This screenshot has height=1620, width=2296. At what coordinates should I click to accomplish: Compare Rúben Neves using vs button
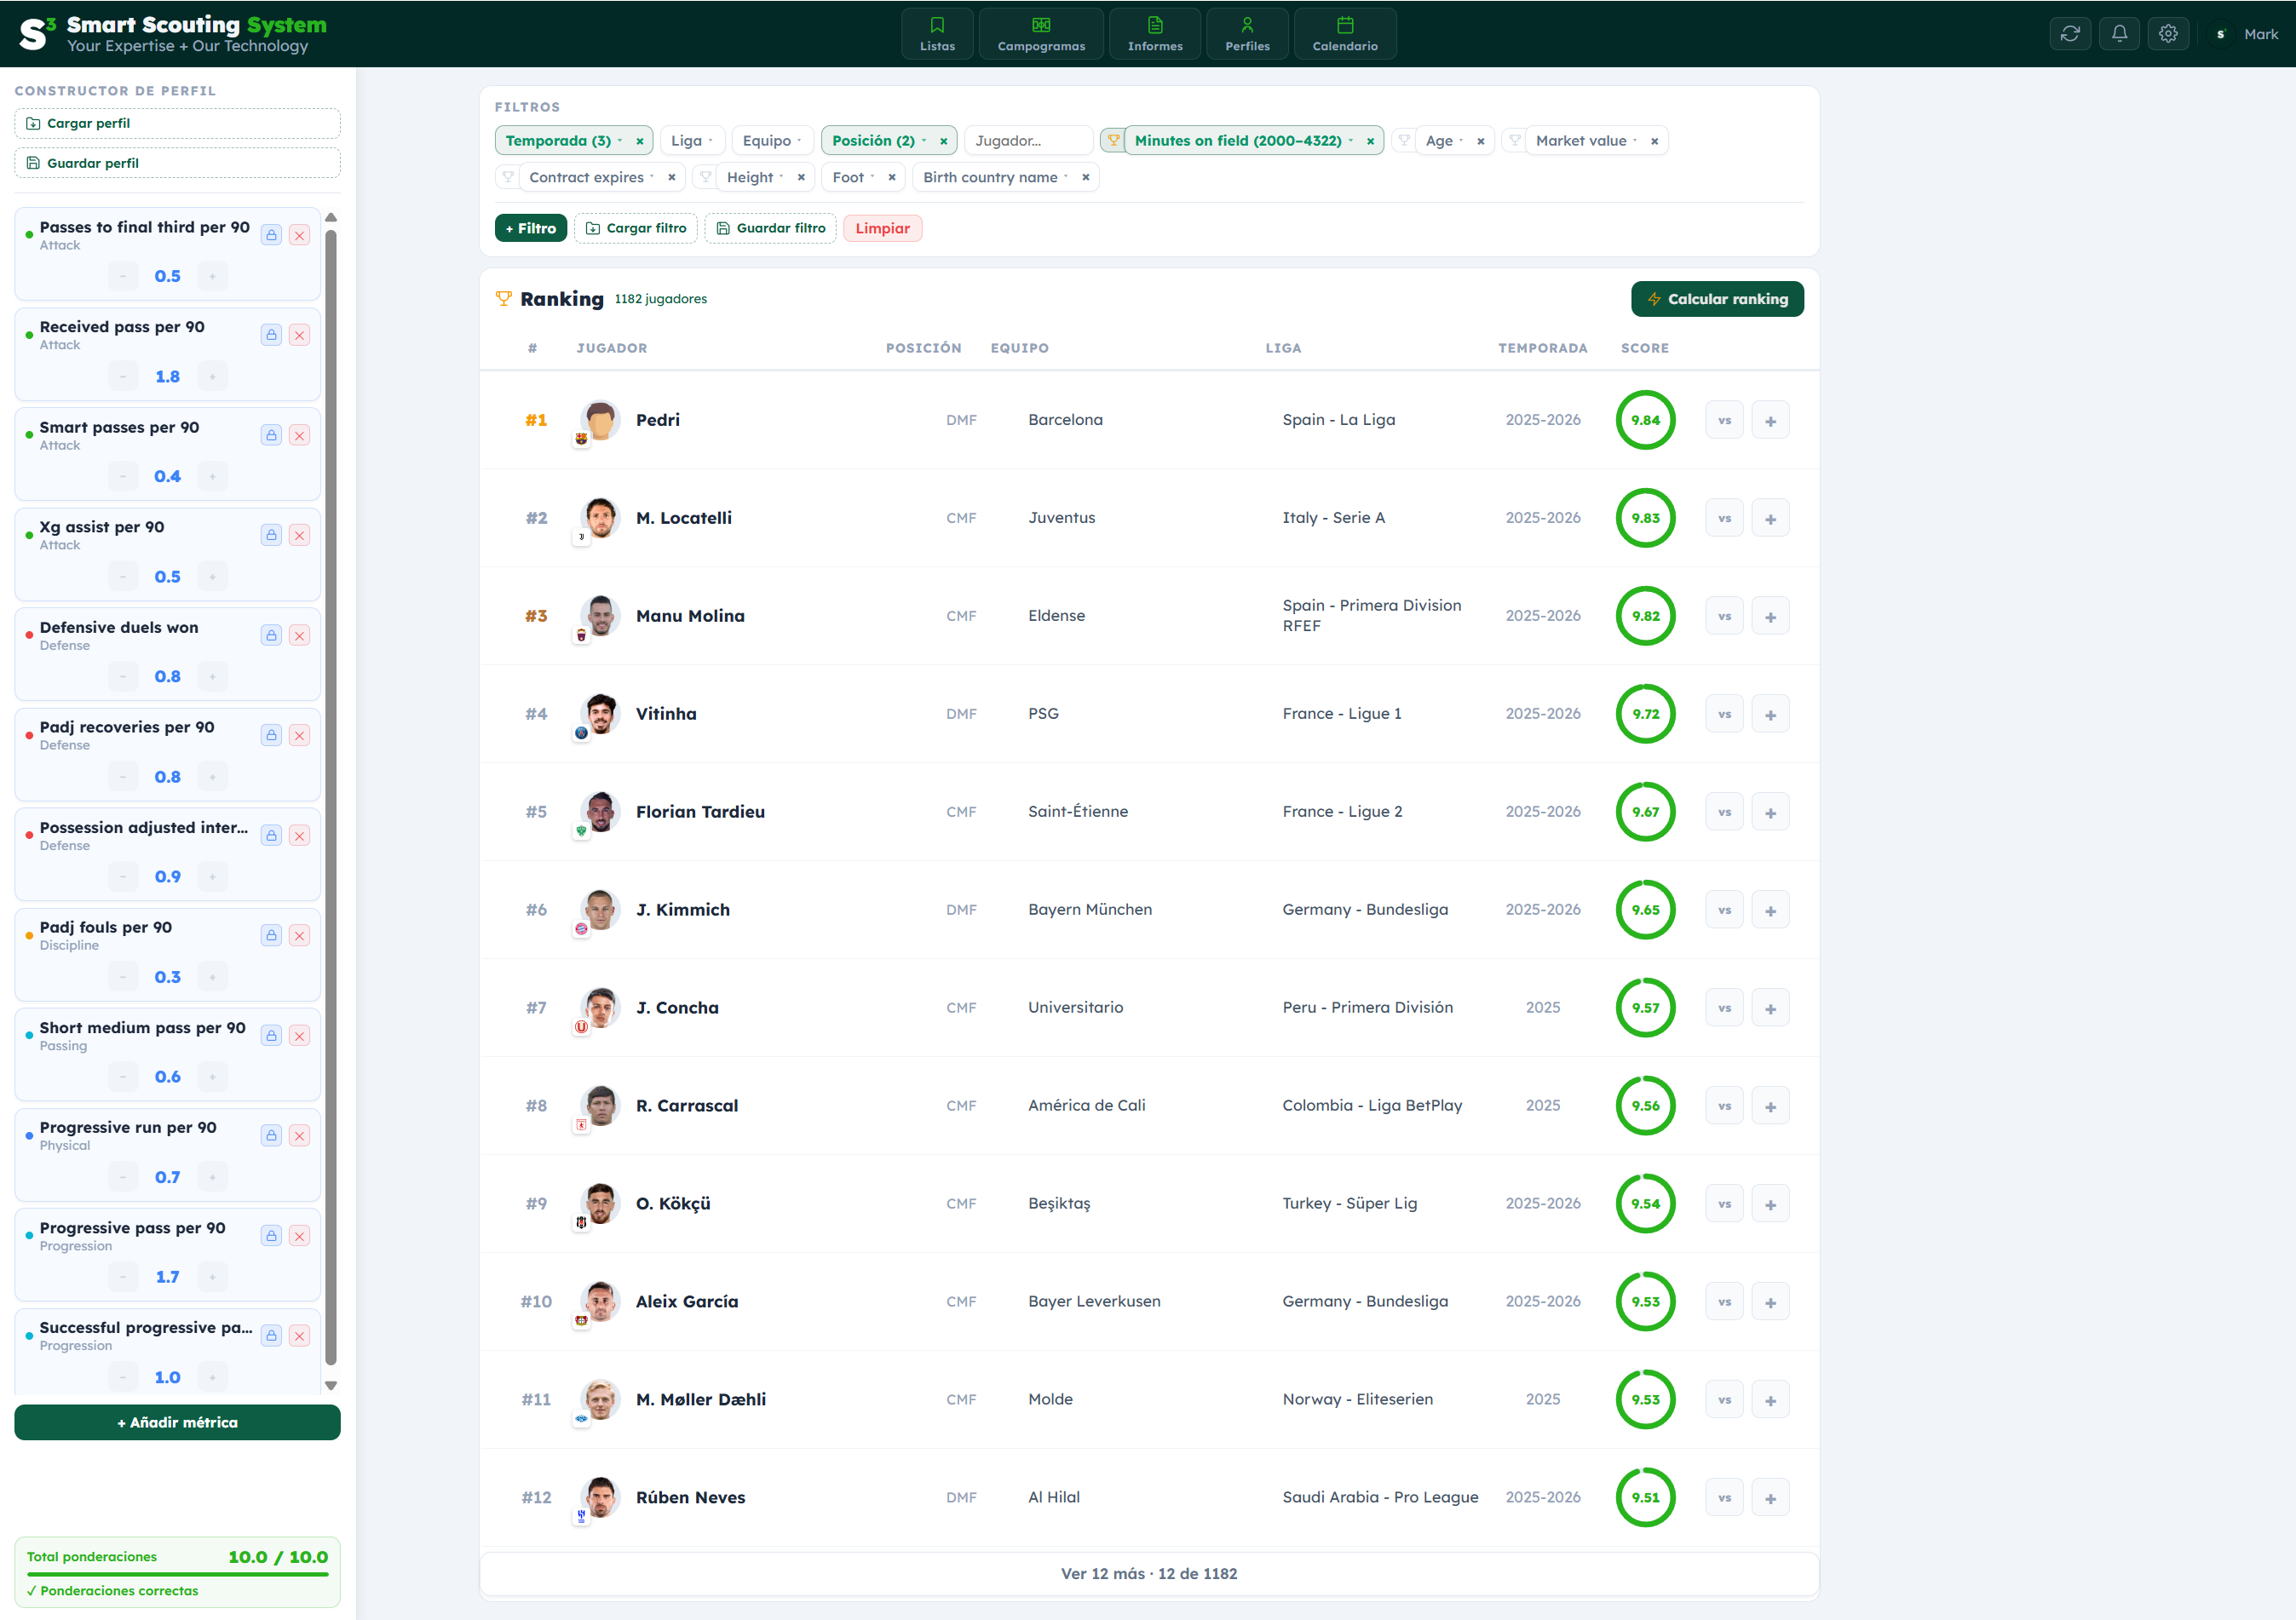1724,1498
